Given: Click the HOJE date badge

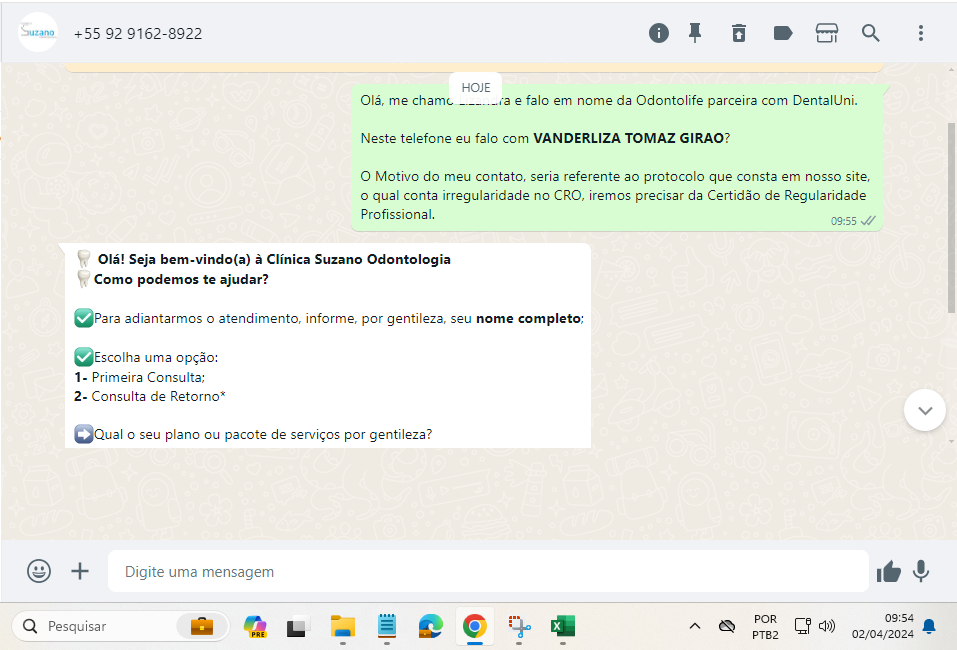Looking at the screenshot, I should [x=475, y=87].
